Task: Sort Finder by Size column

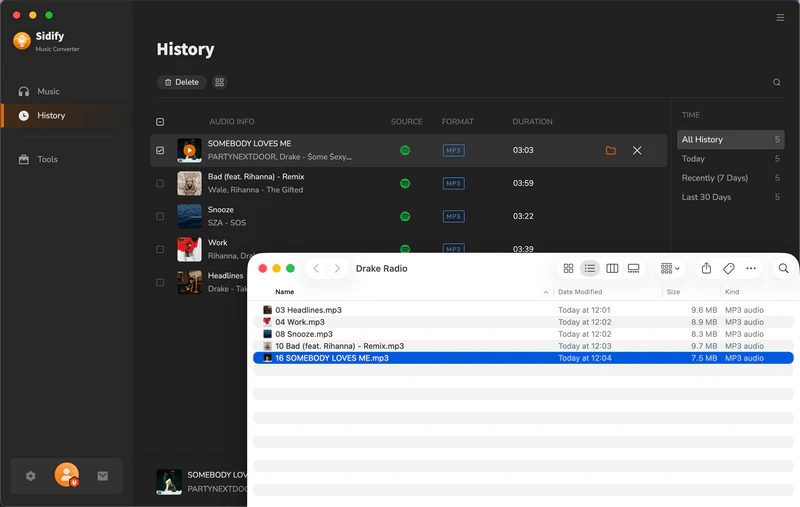Action: 673,292
